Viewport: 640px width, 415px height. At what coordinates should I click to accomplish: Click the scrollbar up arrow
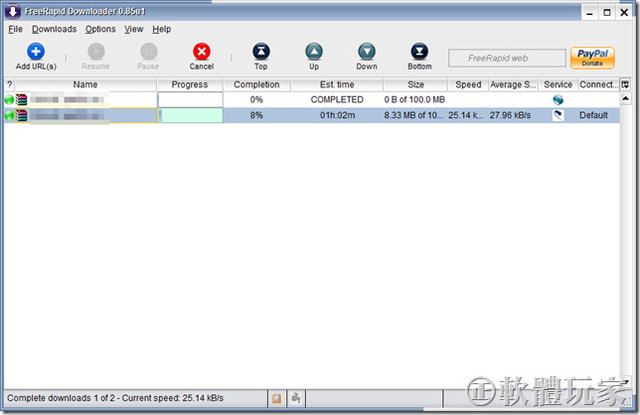625,98
